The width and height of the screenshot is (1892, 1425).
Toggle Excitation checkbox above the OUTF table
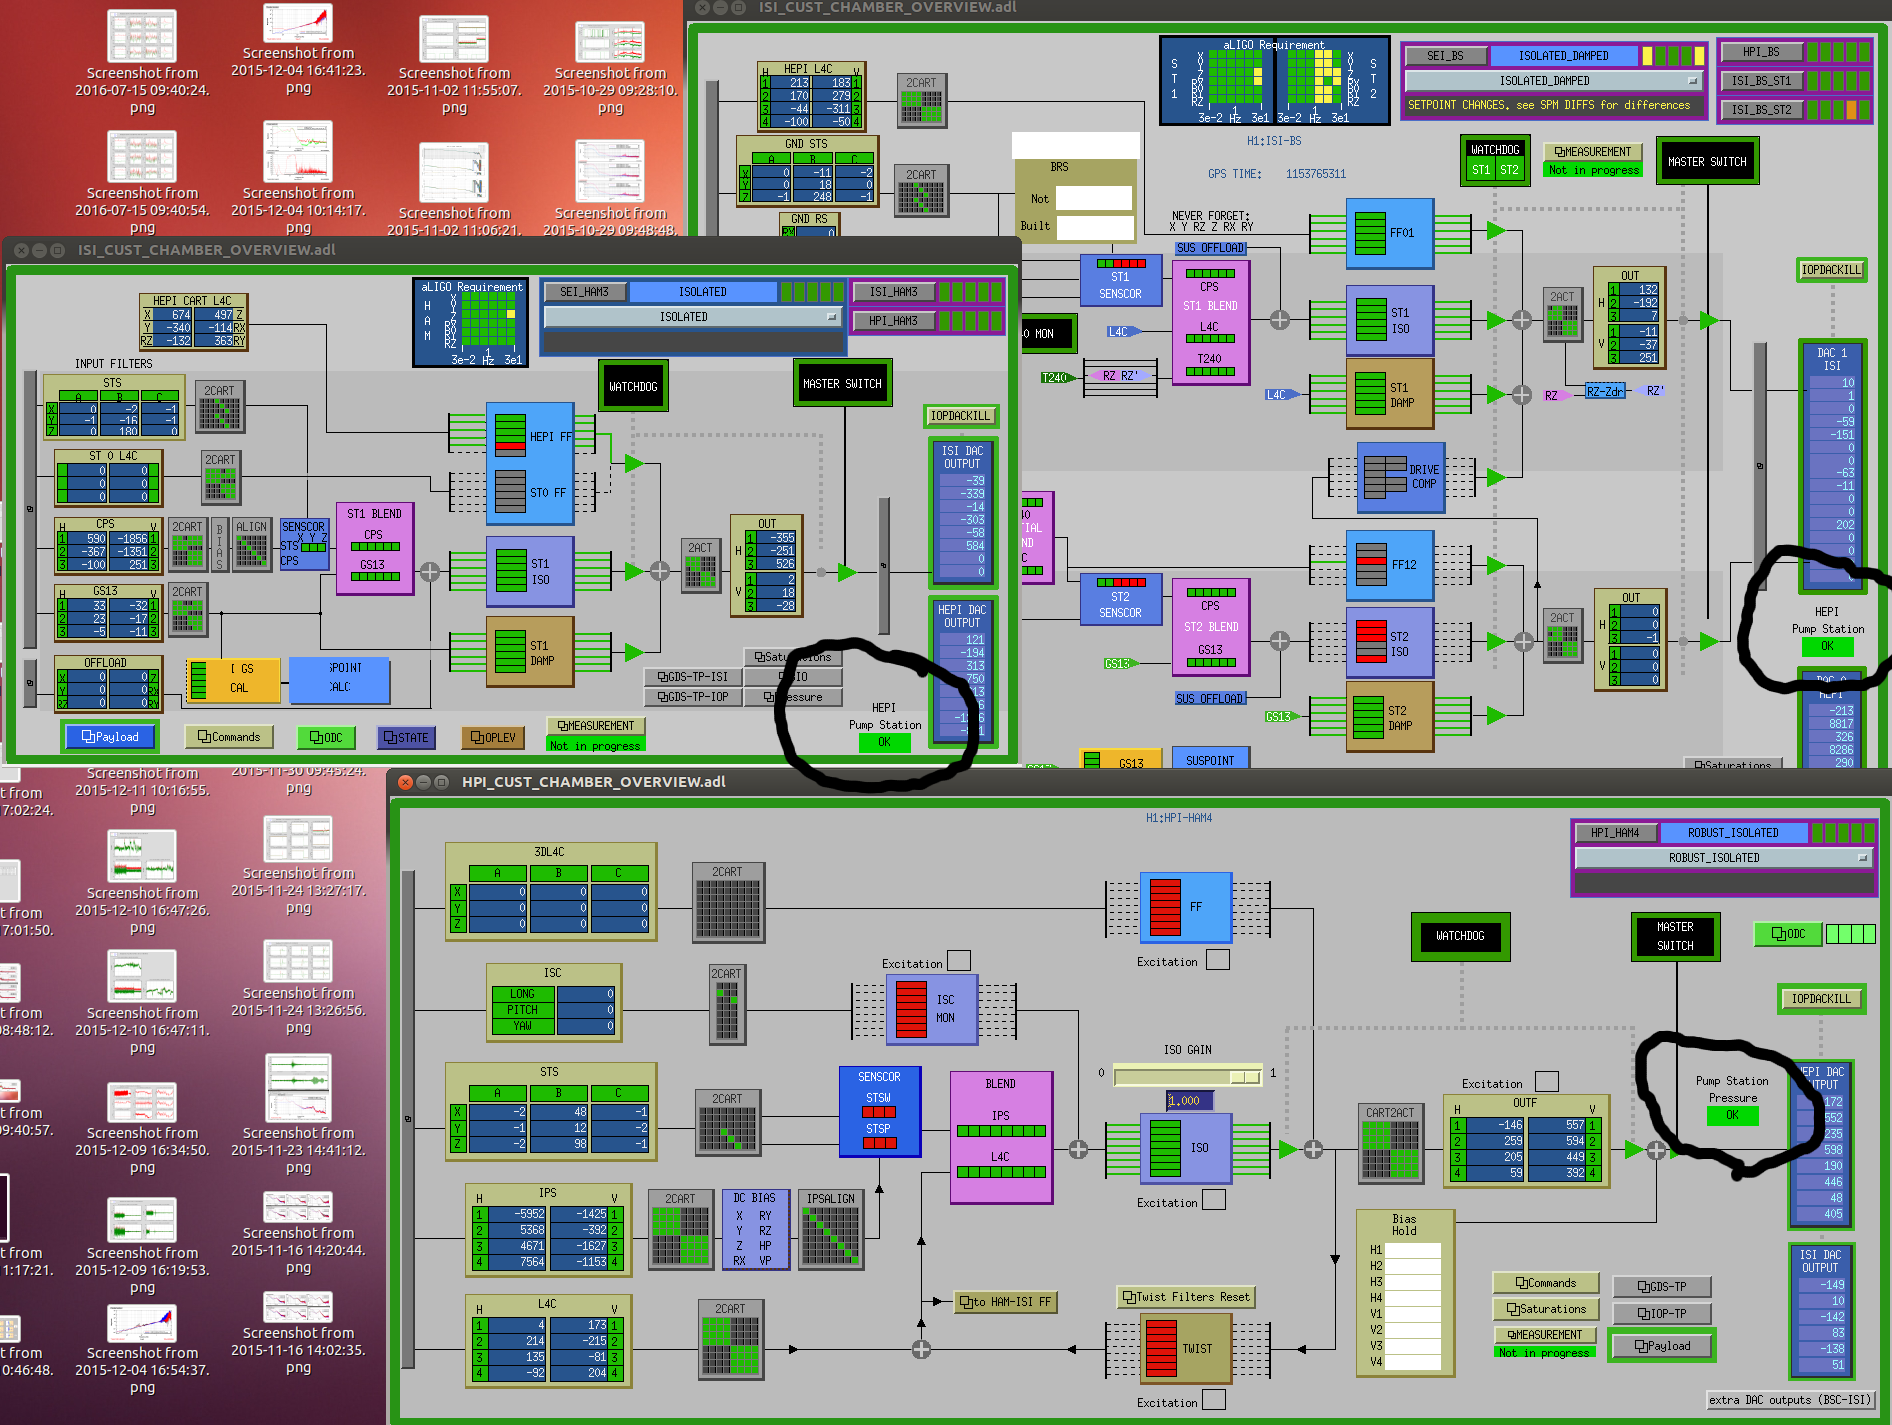coord(1546,1081)
